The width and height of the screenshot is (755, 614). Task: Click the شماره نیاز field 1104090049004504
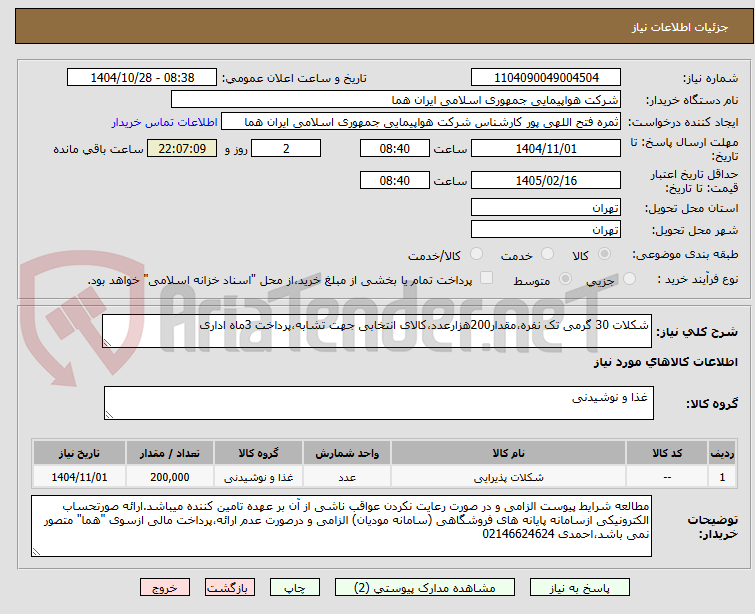coord(546,78)
